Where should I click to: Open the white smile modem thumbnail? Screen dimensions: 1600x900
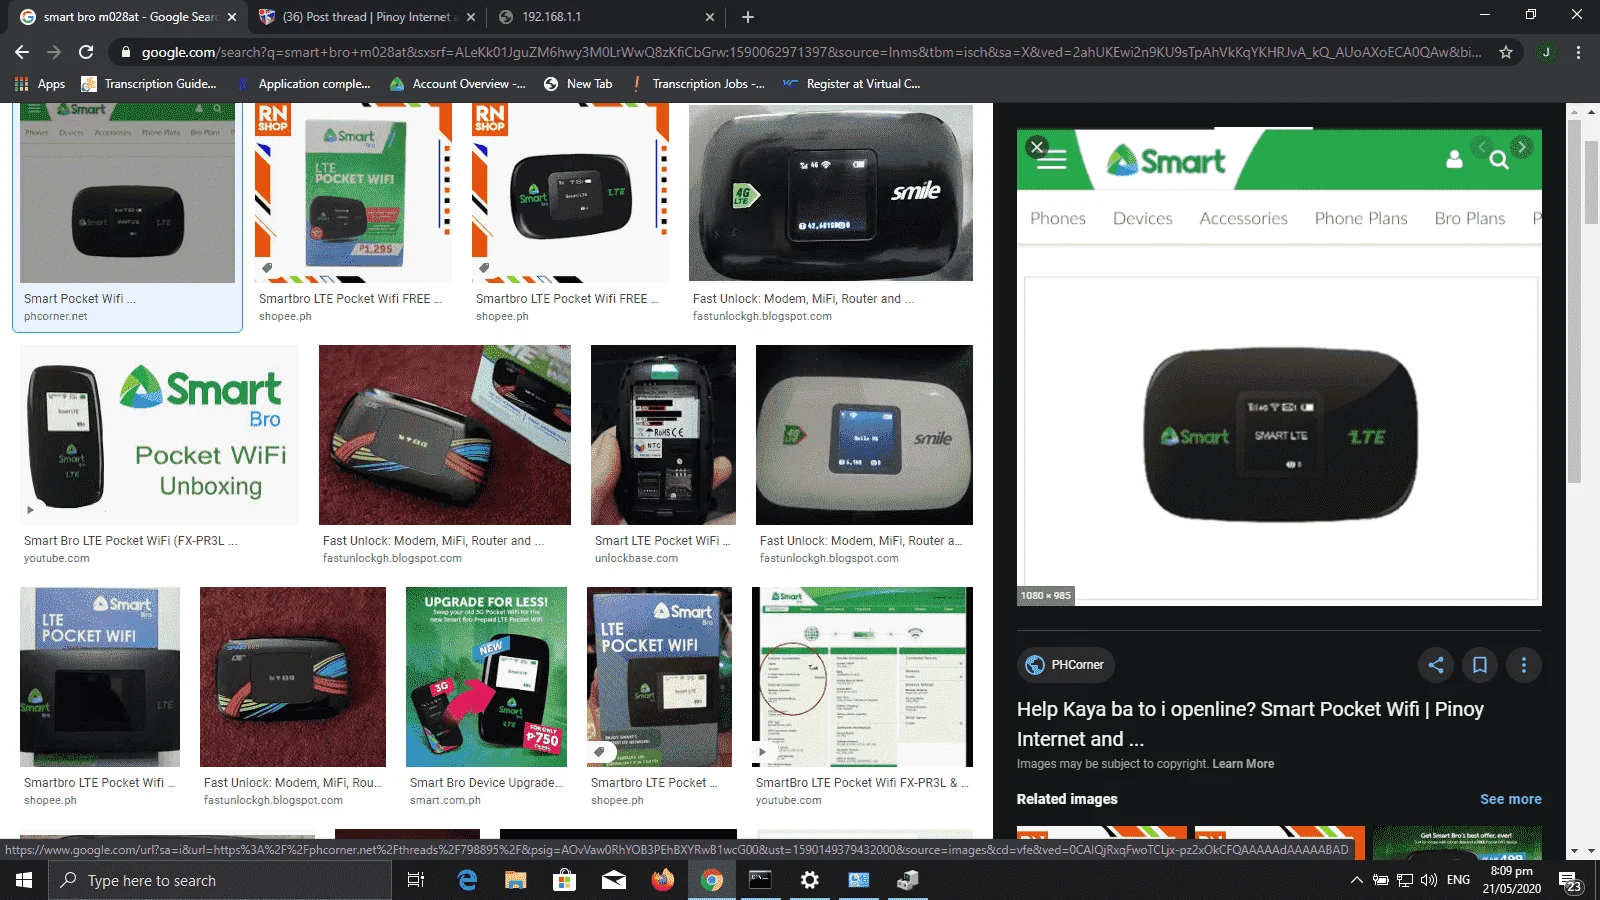click(864, 435)
